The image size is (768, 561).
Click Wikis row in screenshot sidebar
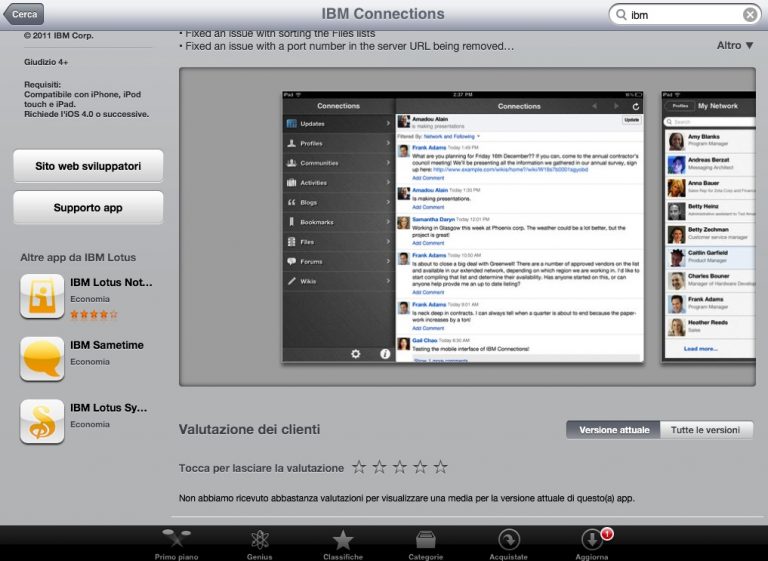pos(339,281)
